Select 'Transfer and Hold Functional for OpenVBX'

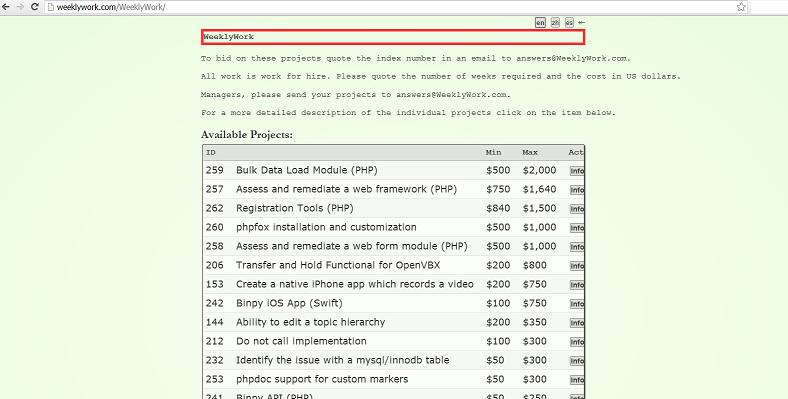tap(338, 265)
